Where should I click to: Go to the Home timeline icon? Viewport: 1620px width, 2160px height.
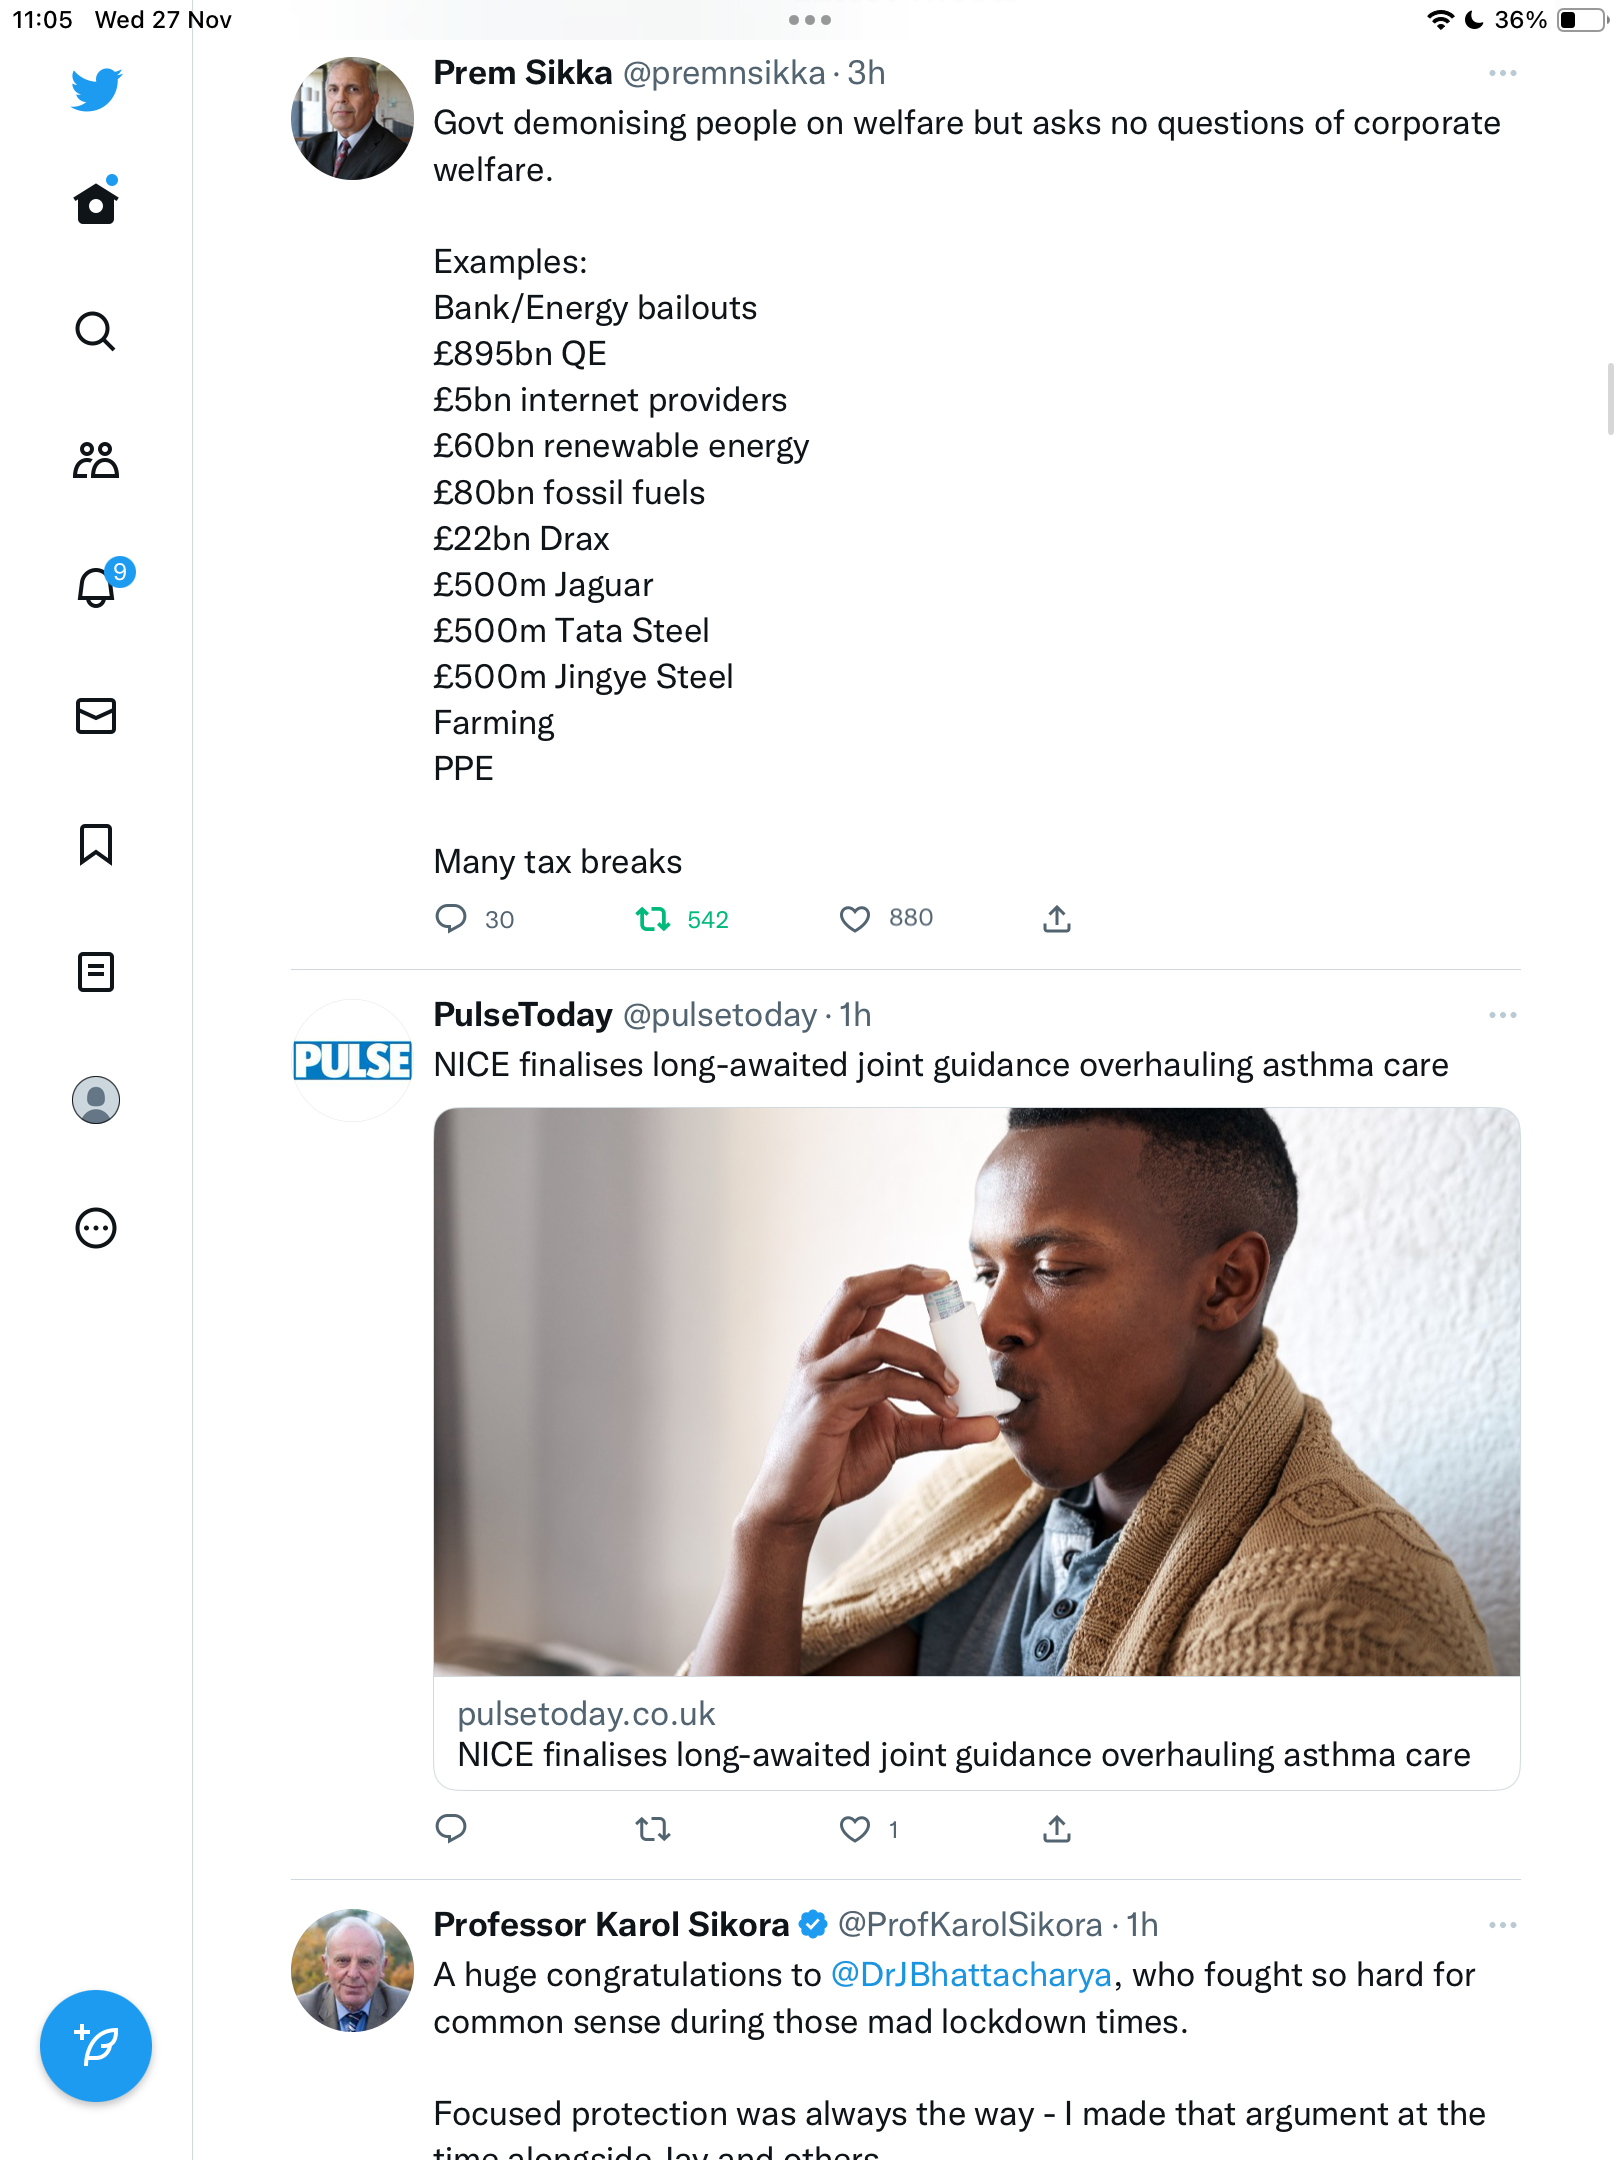tap(96, 202)
